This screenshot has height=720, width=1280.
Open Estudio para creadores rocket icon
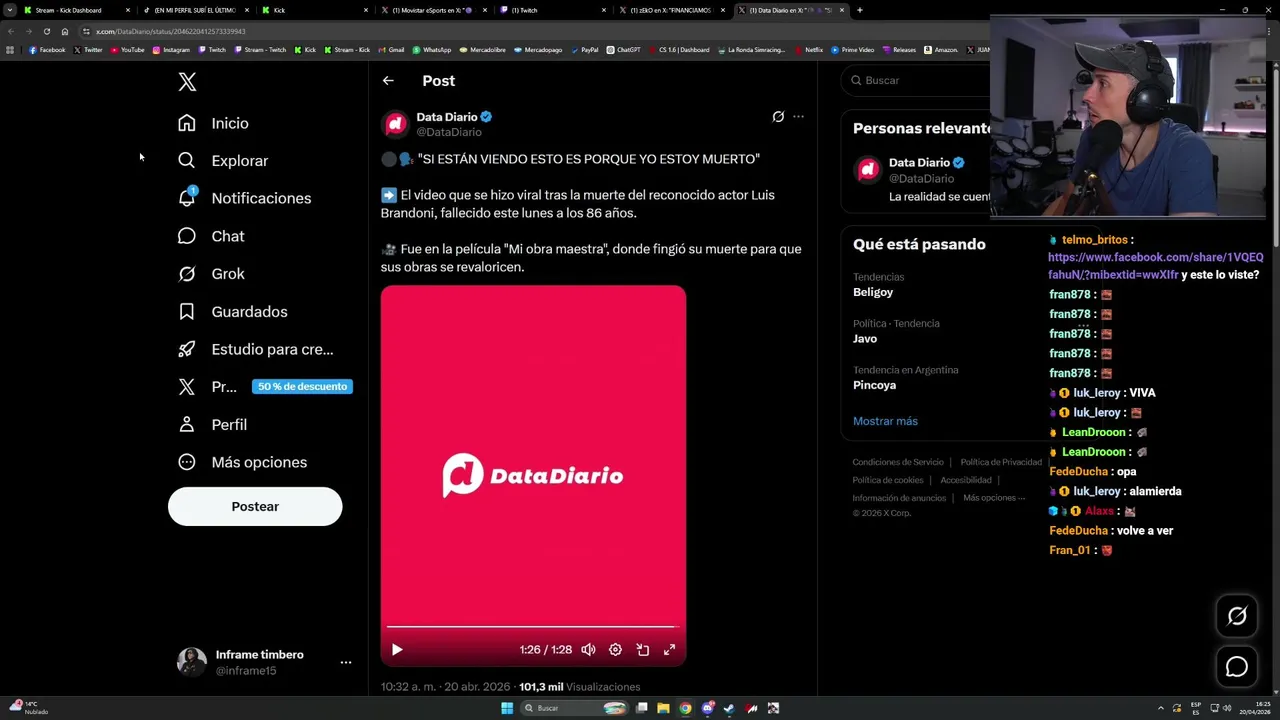(187, 349)
